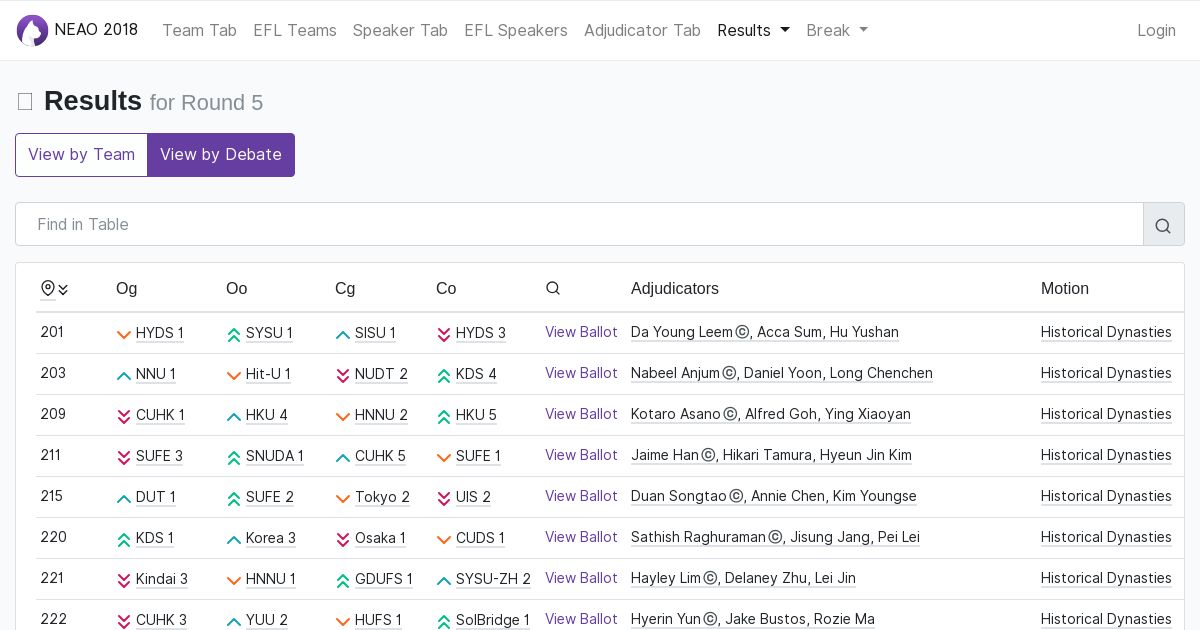Image resolution: width=1200 pixels, height=630 pixels.
Task: Click the NEAO 2018 purple logo icon
Action: [x=32, y=30]
